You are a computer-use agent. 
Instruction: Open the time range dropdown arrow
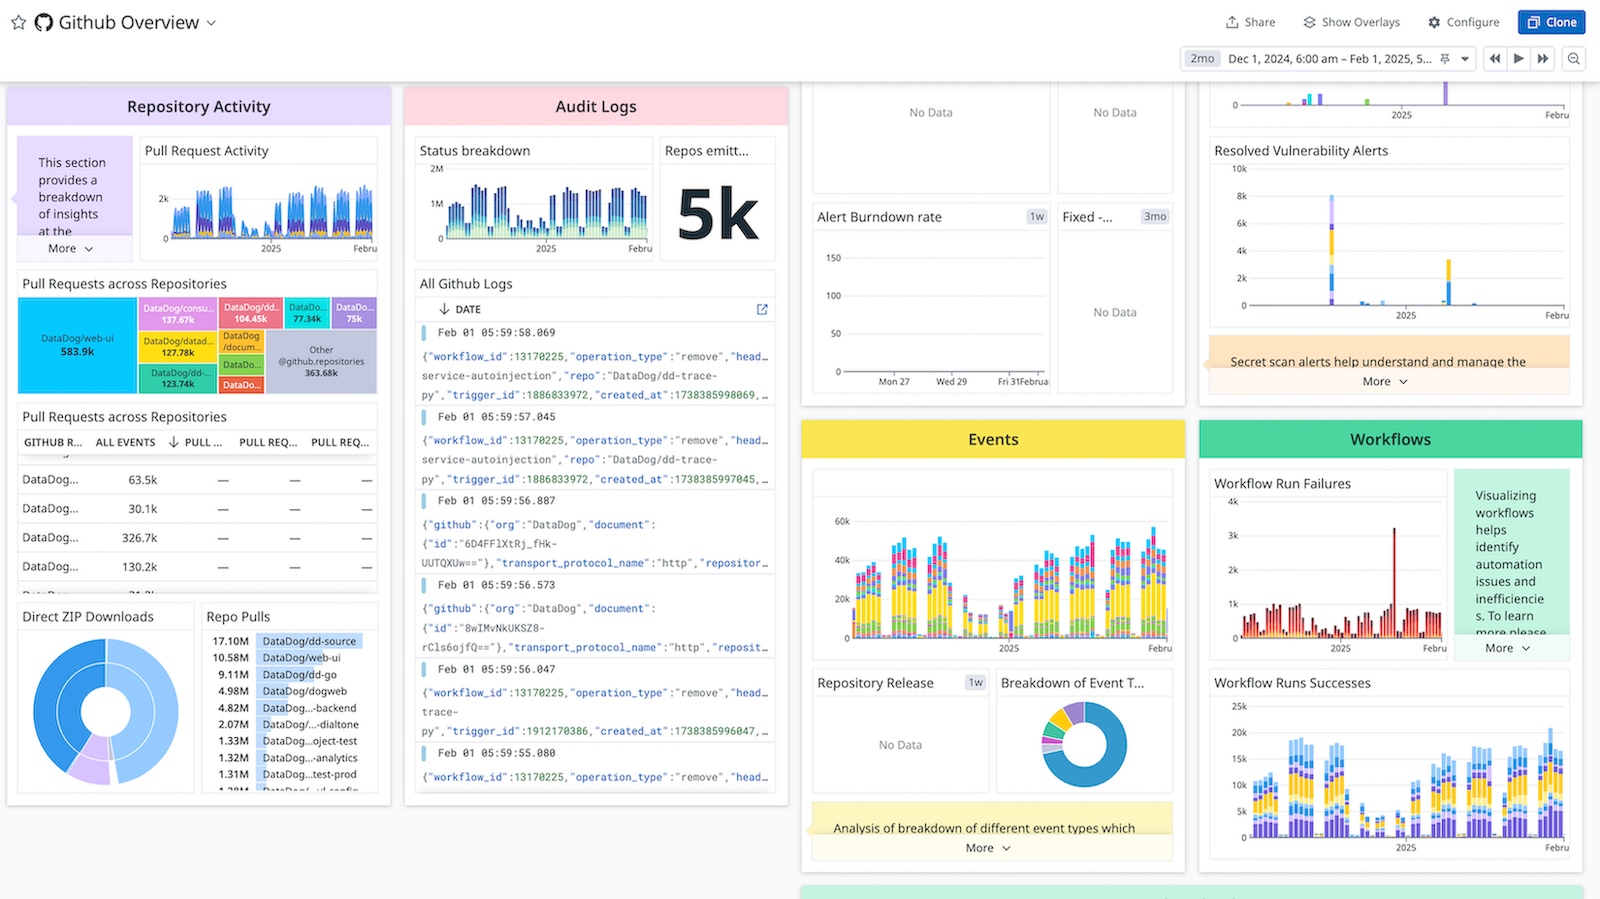click(1465, 59)
